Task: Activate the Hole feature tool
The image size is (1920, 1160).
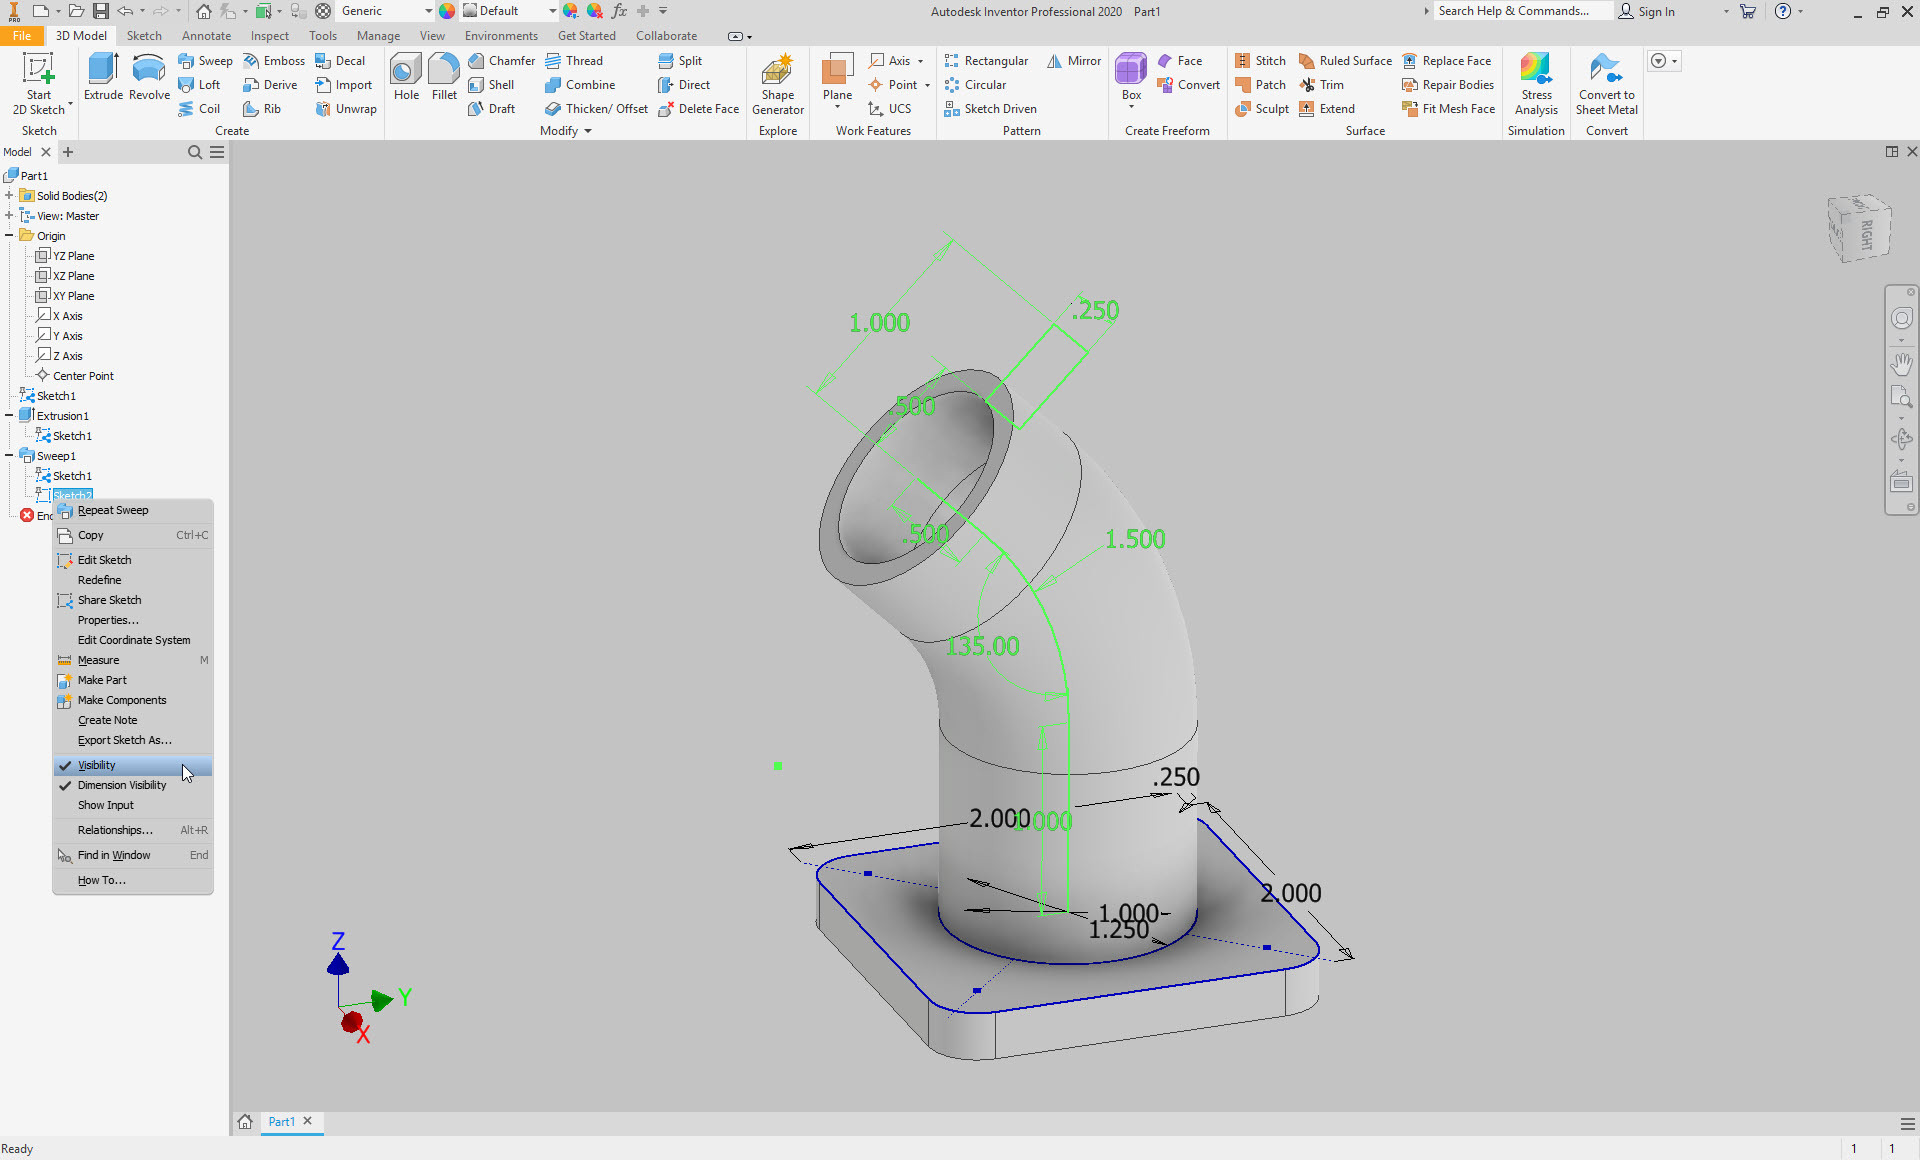Action: [x=406, y=76]
